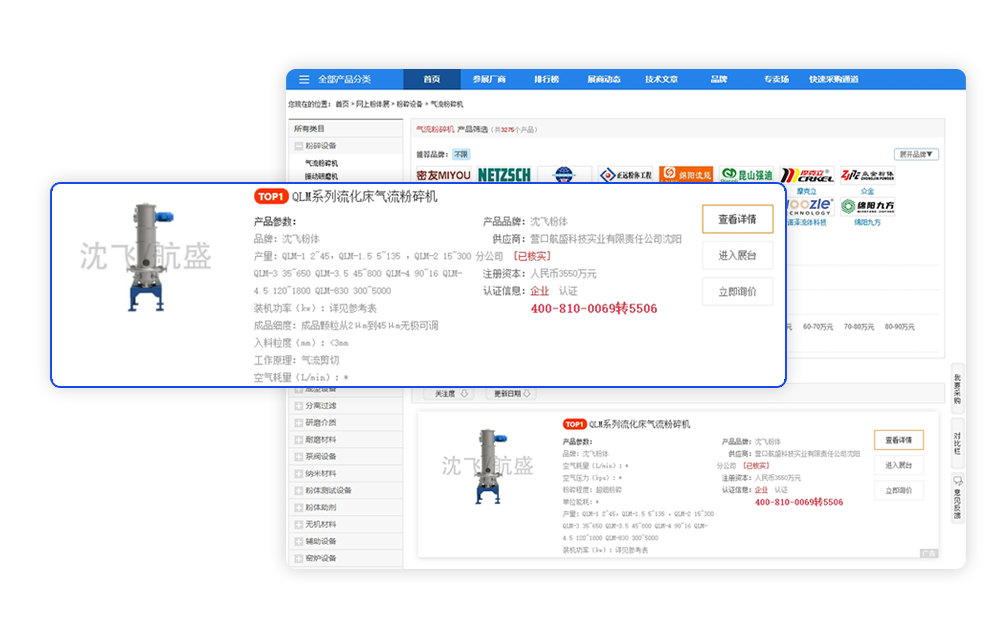Image resolution: width=994 pixels, height=643 pixels.
Task: Open the 对比栏 side tab
Action: pyautogui.click(x=957, y=443)
